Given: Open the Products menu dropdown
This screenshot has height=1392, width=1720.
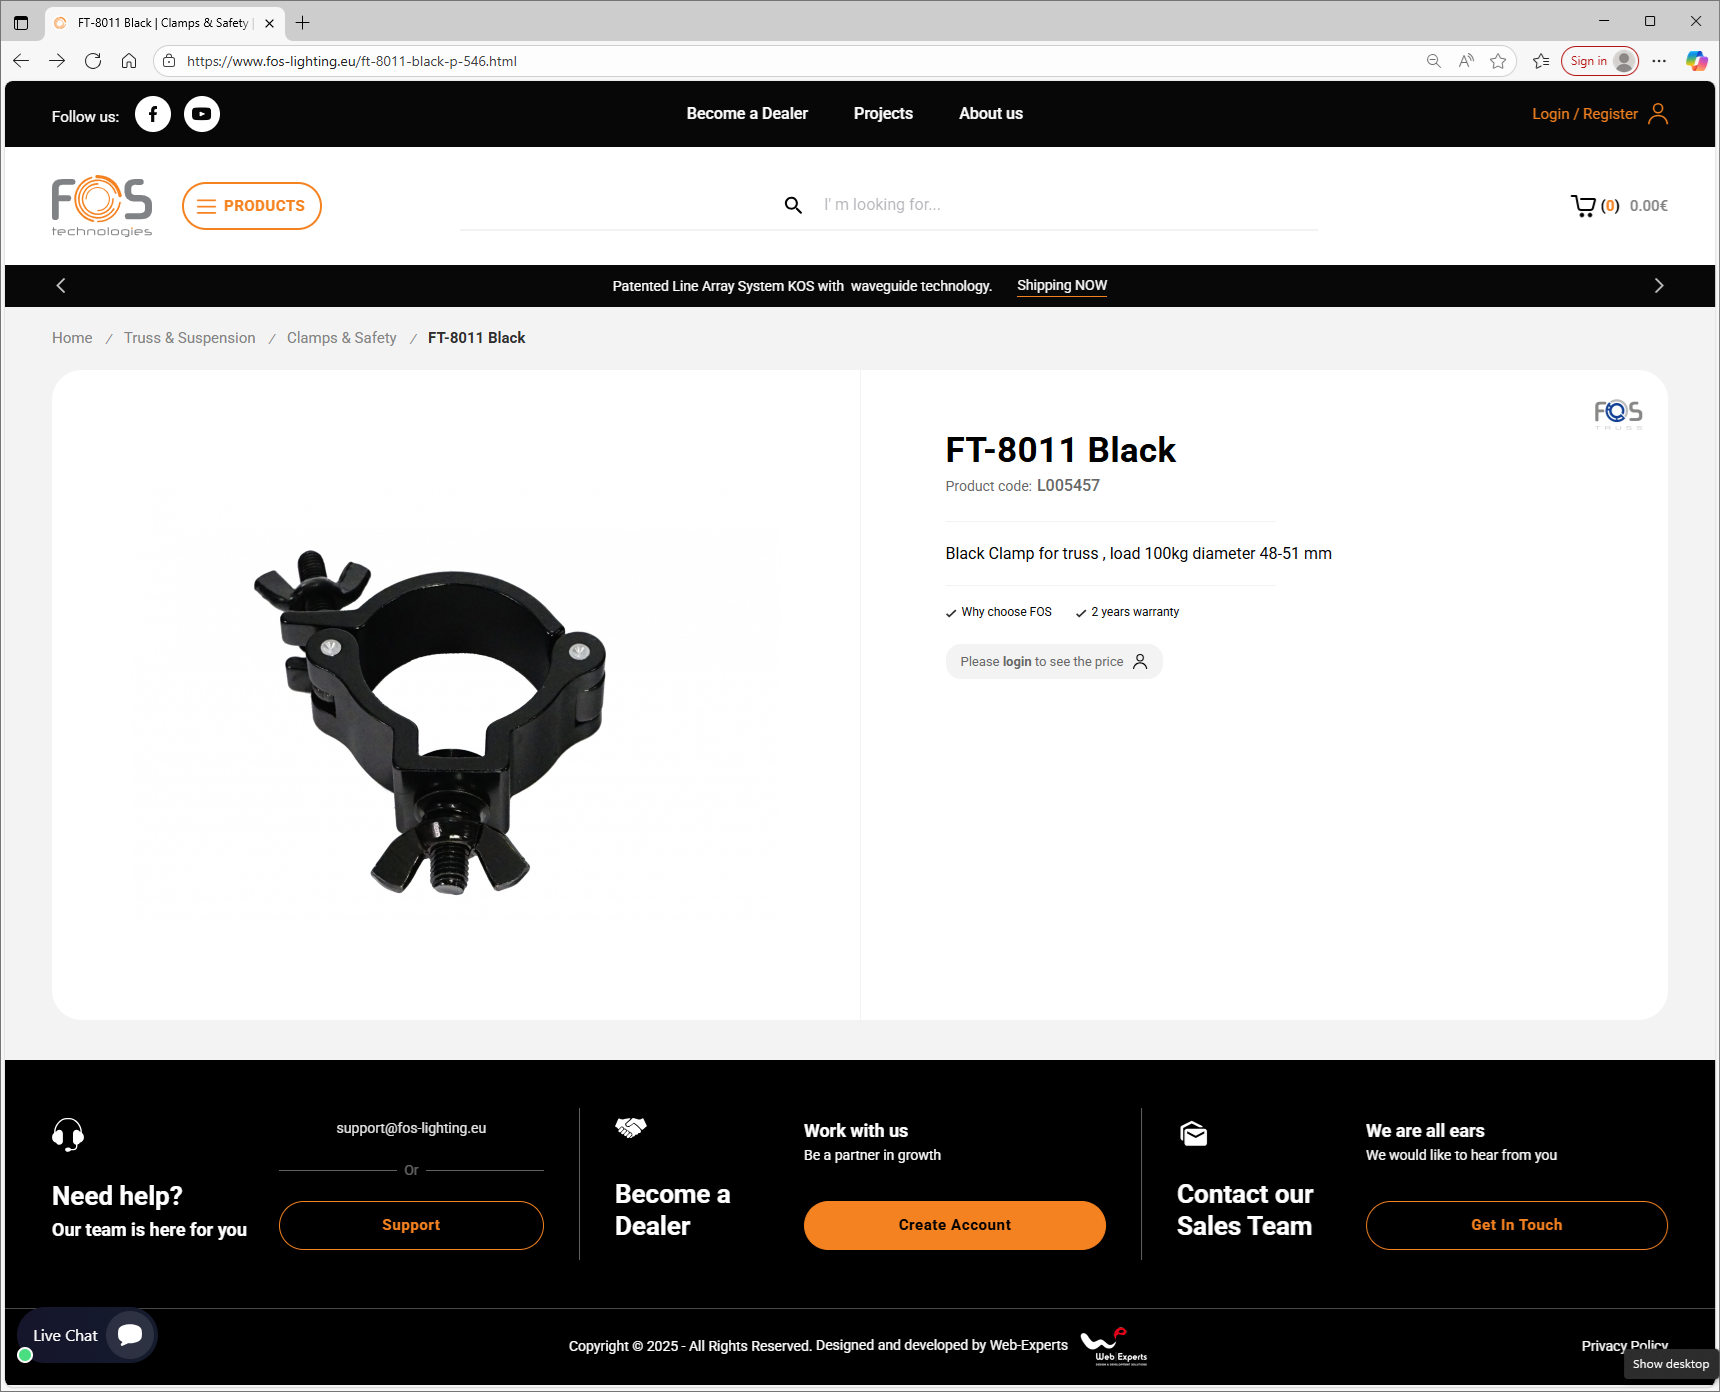Looking at the screenshot, I should point(252,206).
